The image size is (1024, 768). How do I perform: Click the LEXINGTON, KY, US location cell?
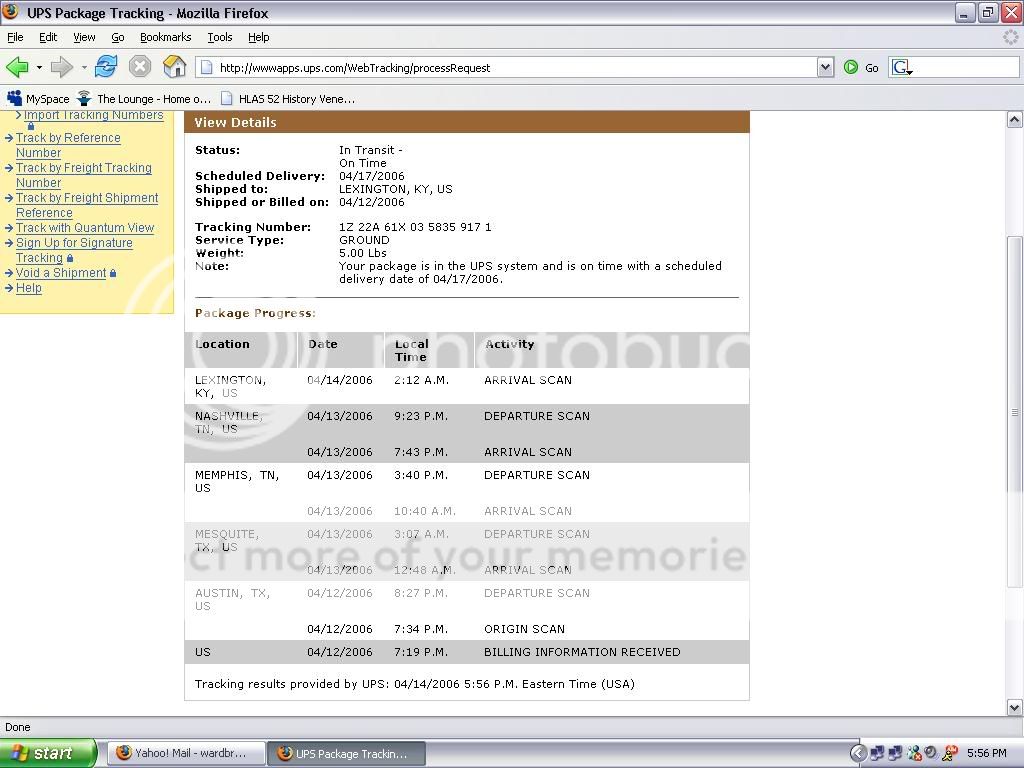point(231,387)
